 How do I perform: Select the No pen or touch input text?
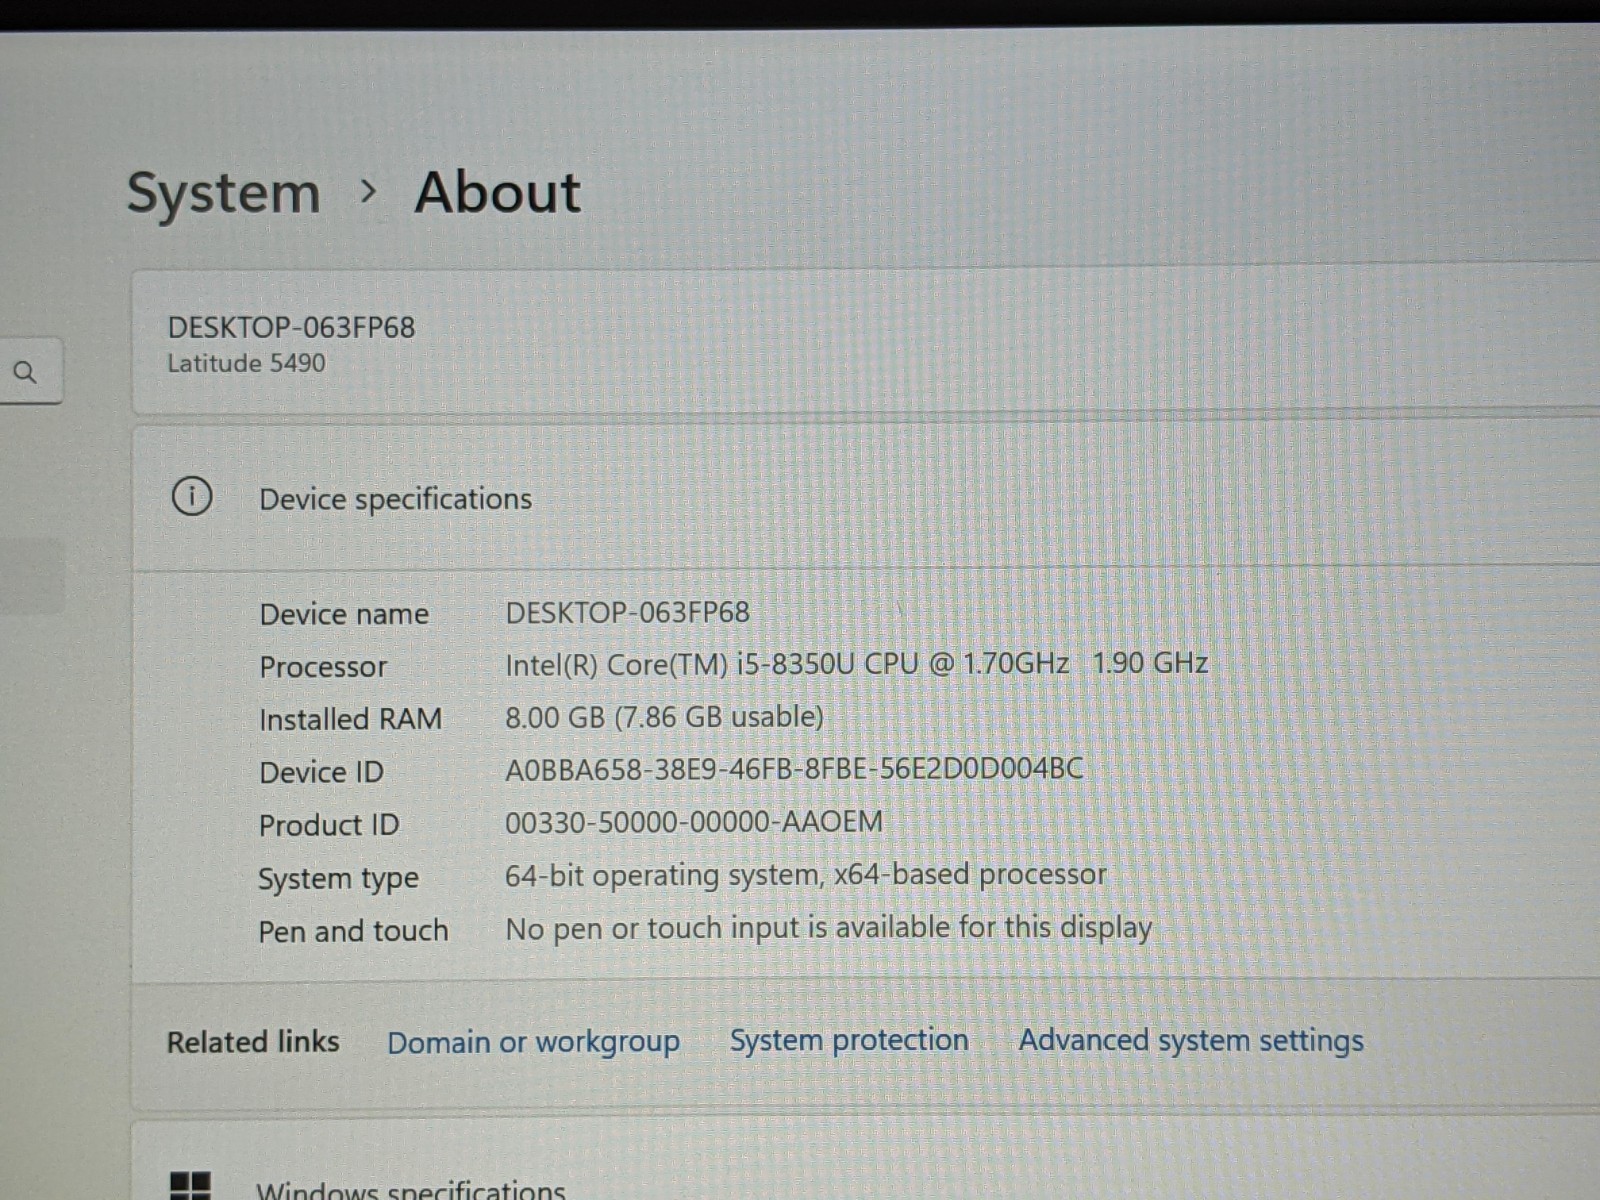tap(829, 928)
